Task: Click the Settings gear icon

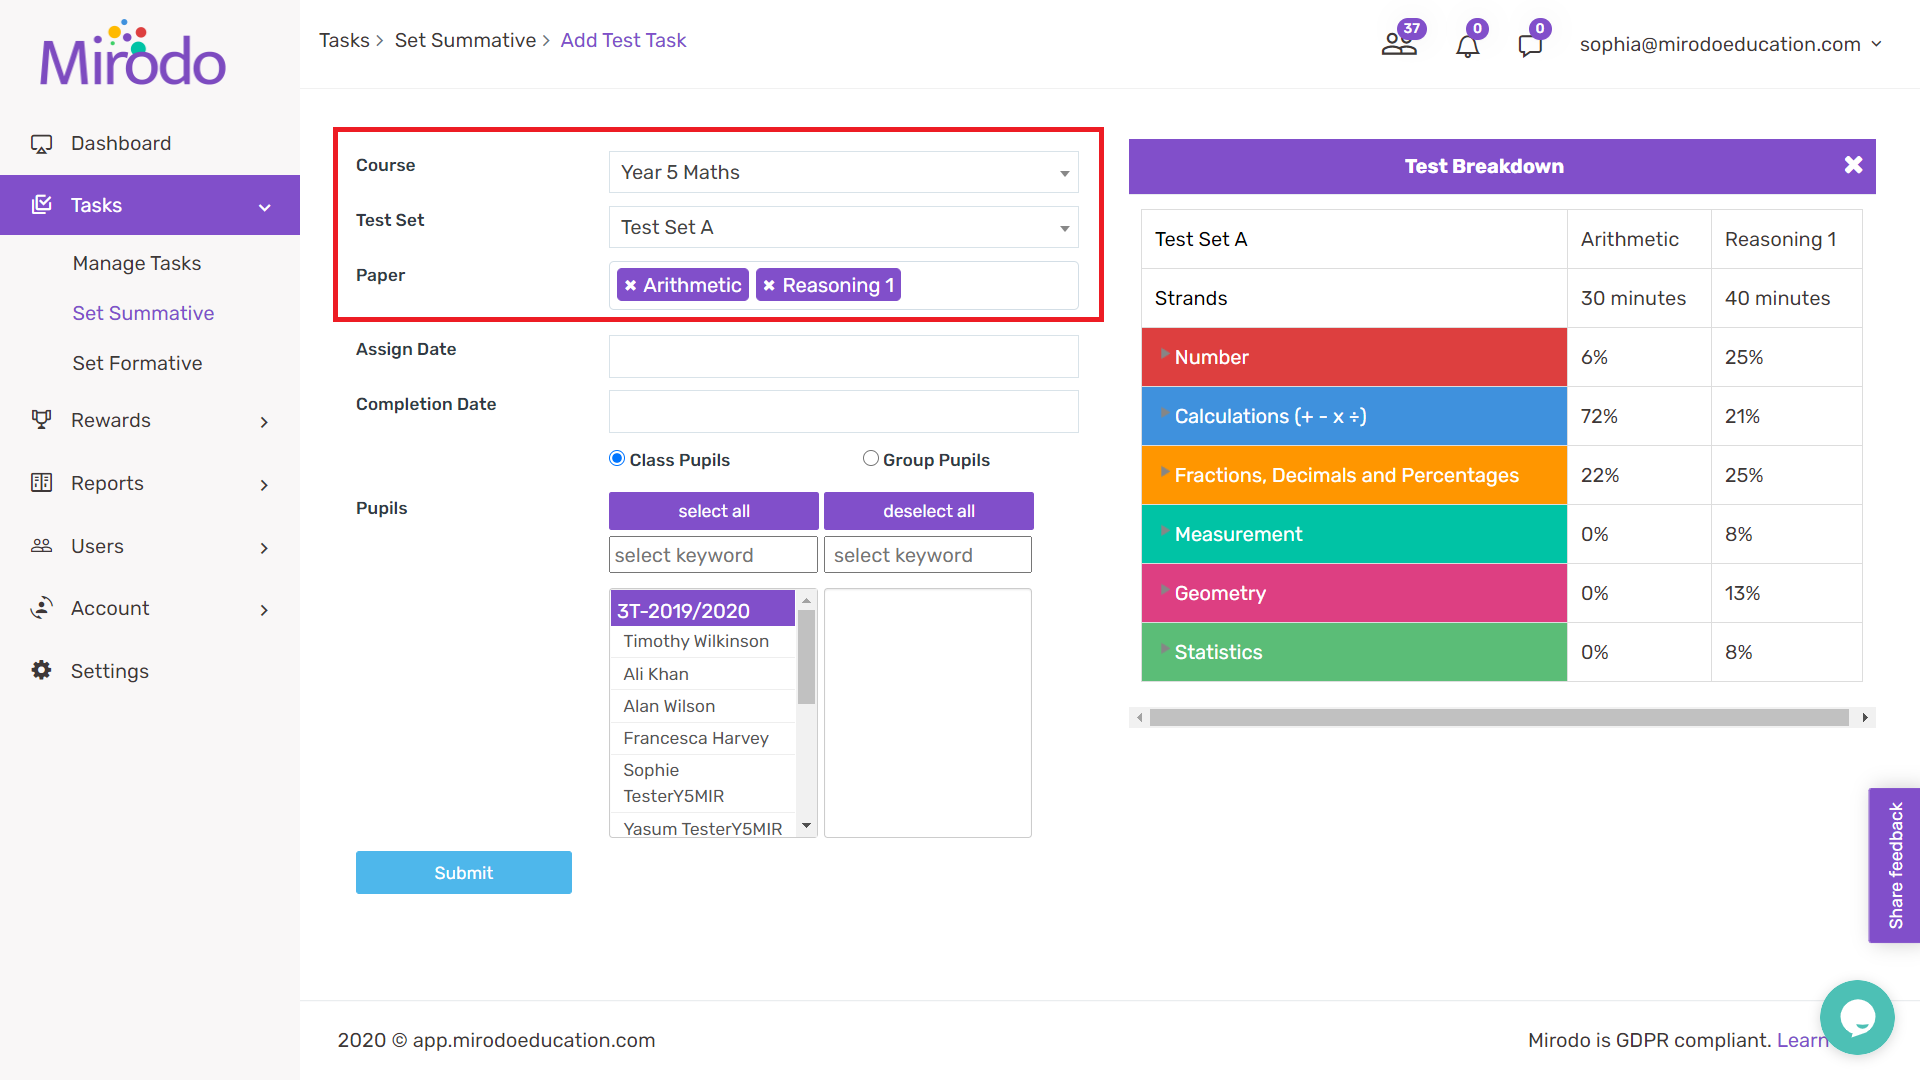Action: [x=41, y=670]
